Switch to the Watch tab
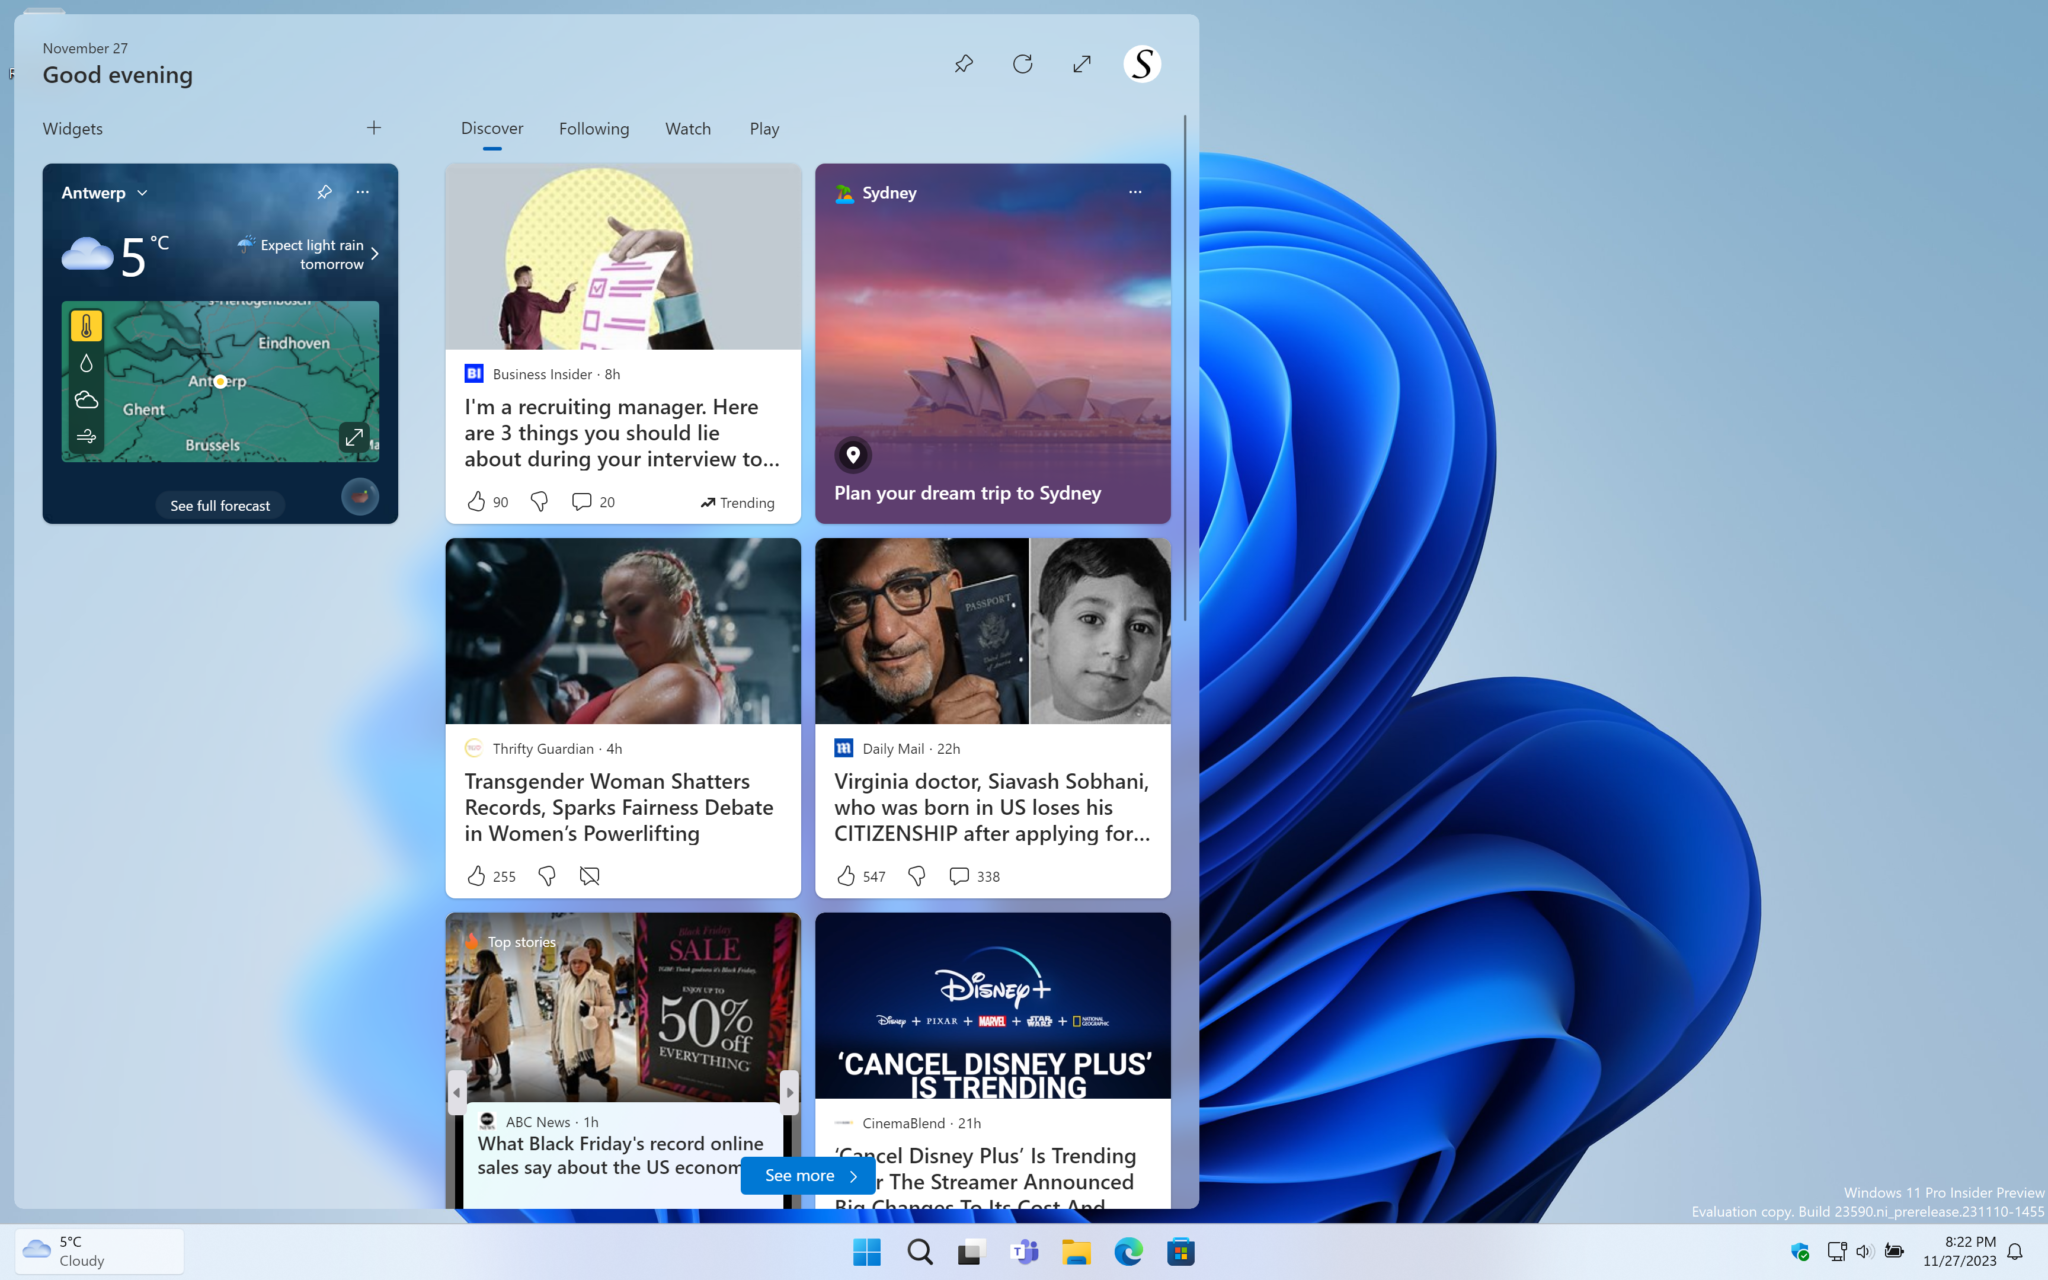Screen dimensions: 2048x1280 point(687,128)
